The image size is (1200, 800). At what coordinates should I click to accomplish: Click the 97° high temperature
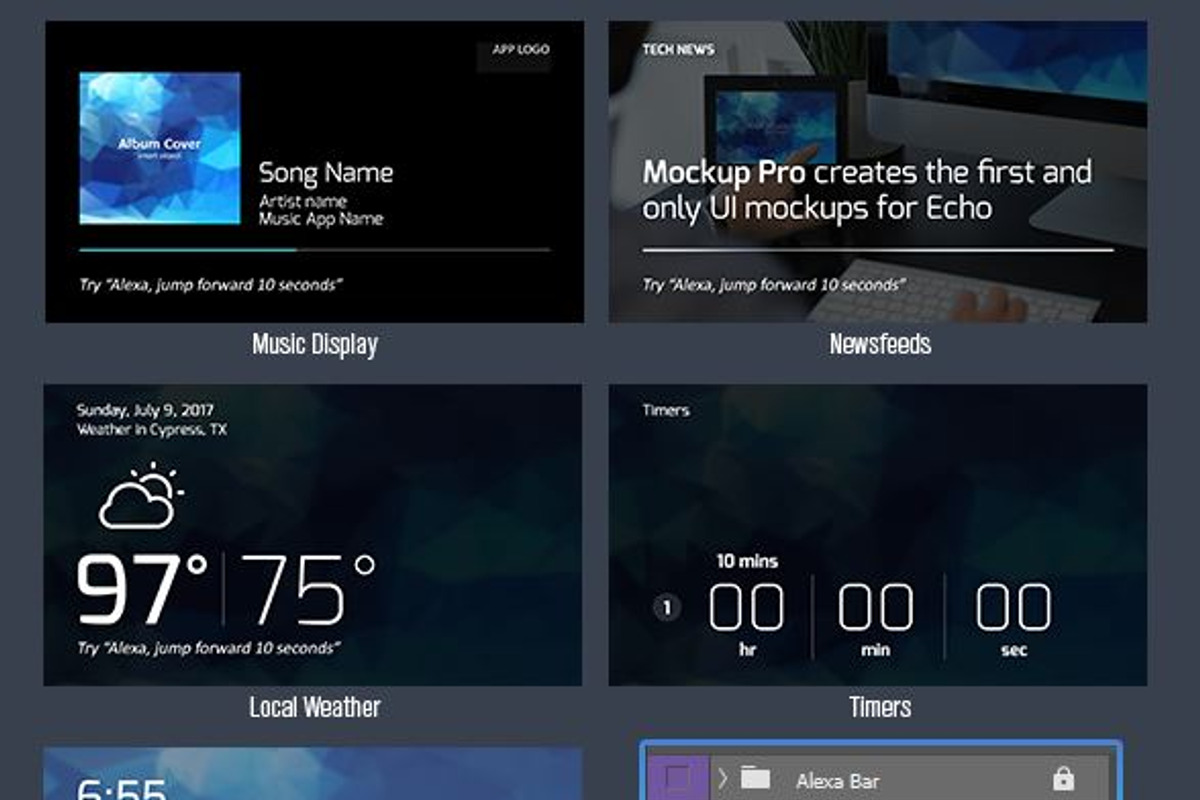pyautogui.click(x=142, y=588)
